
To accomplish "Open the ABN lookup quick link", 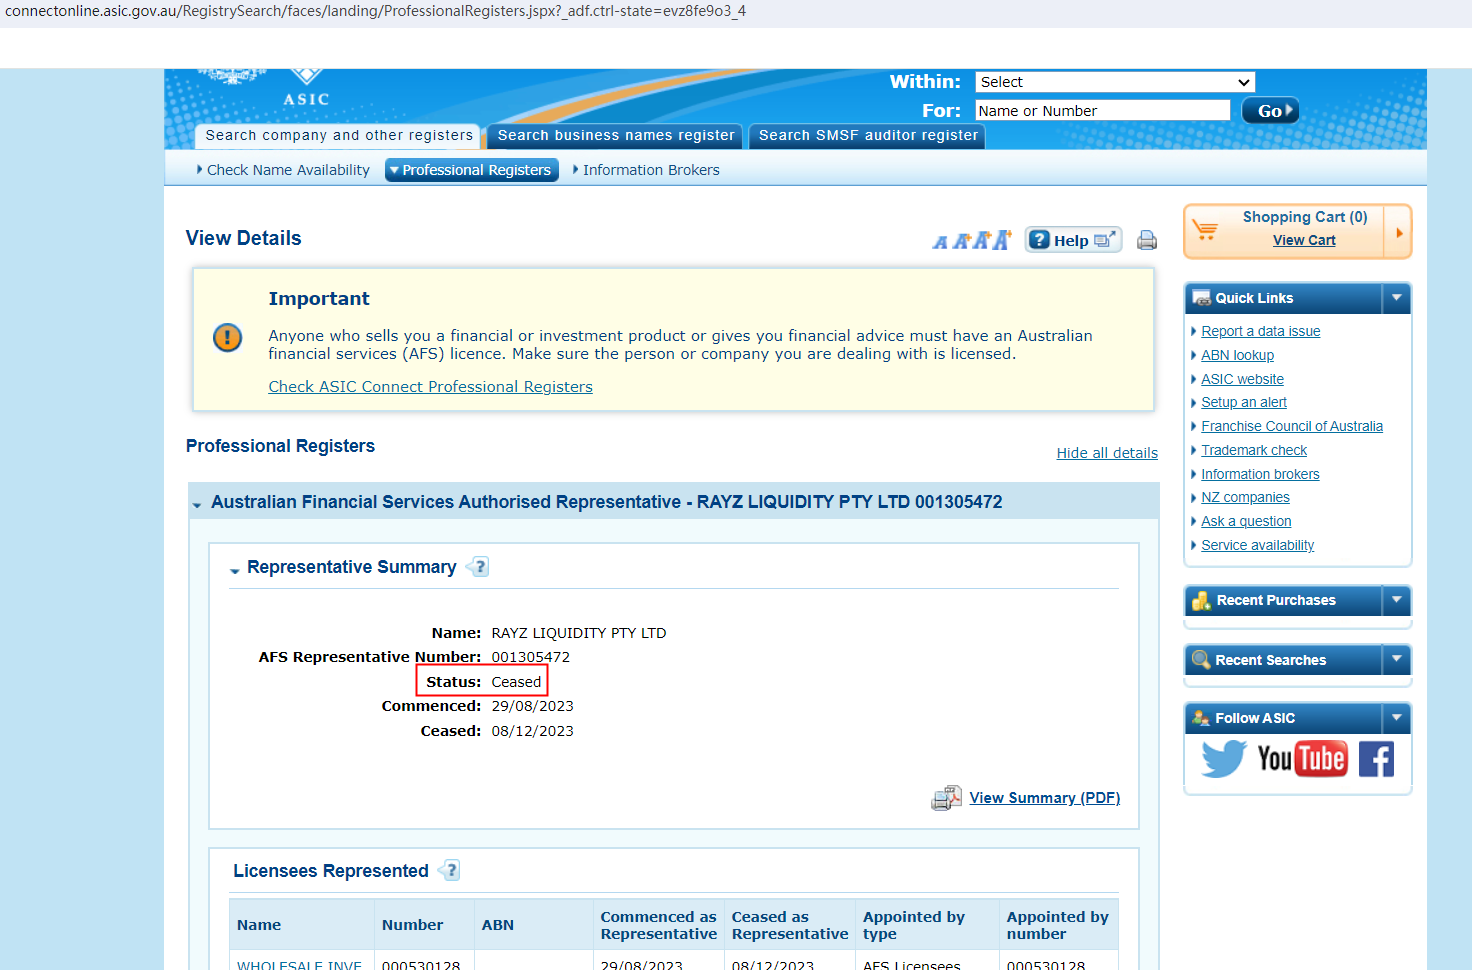I will pos(1238,355).
